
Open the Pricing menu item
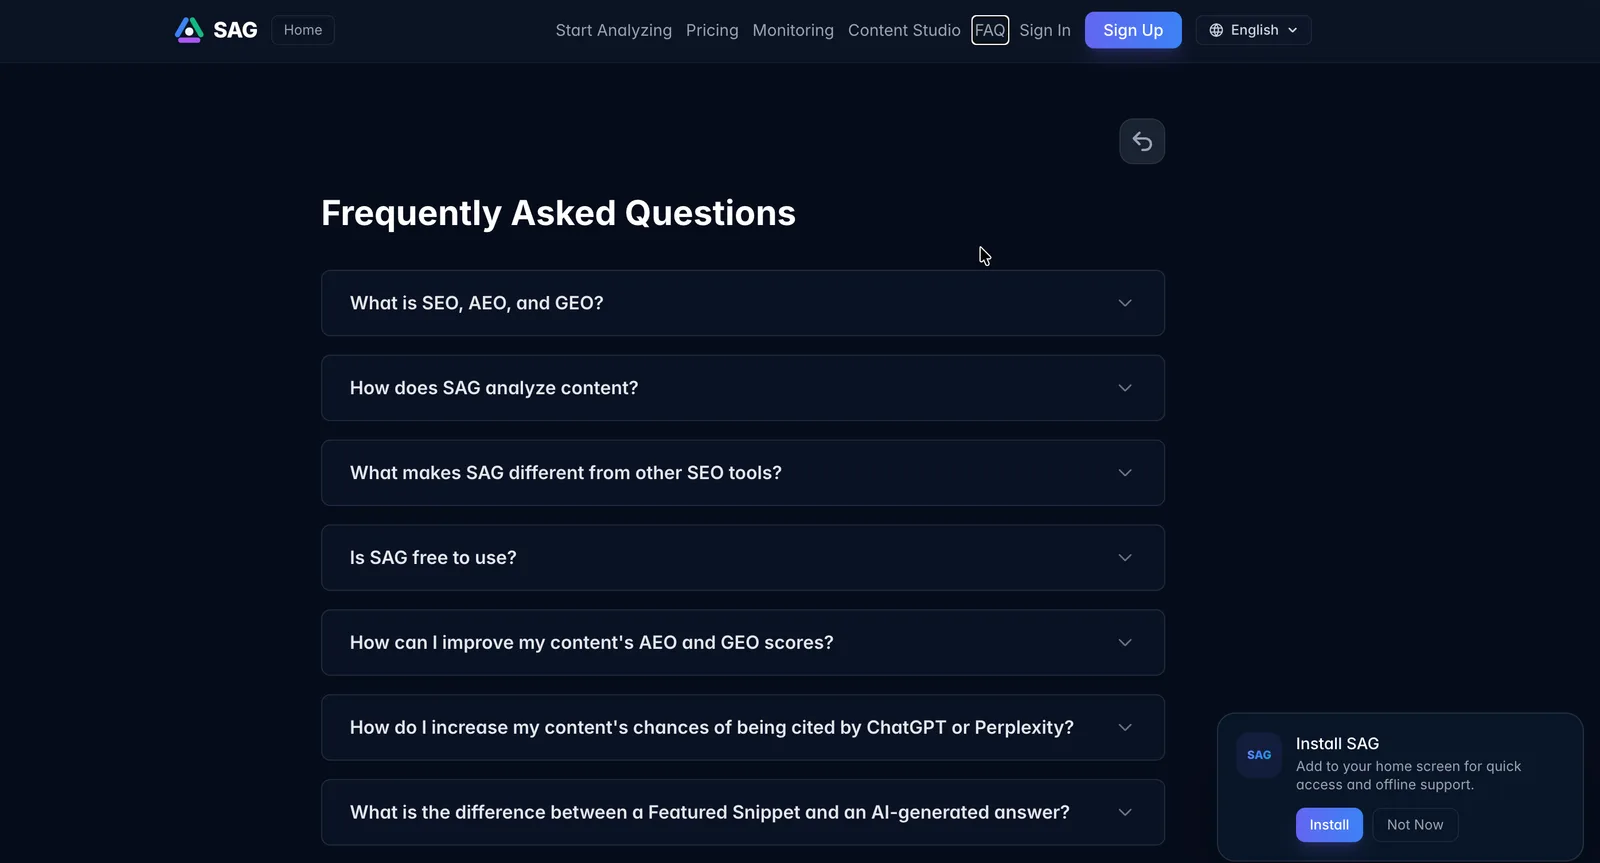[x=712, y=30]
